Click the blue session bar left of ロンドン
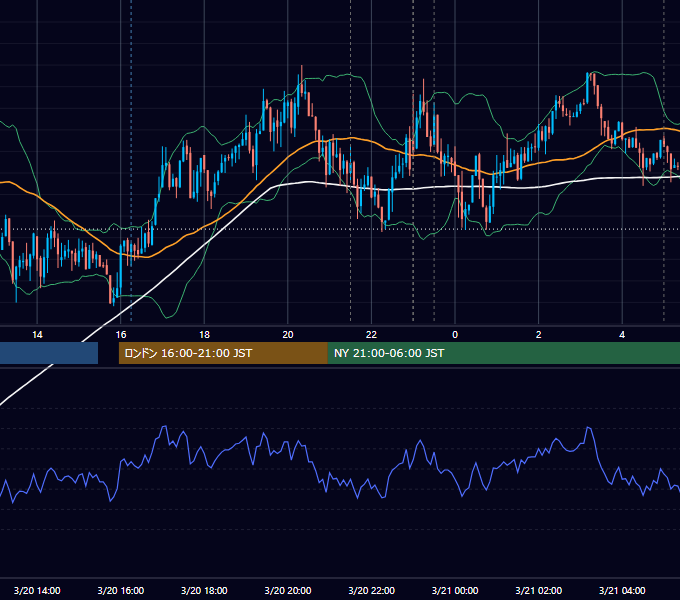 click(x=49, y=353)
